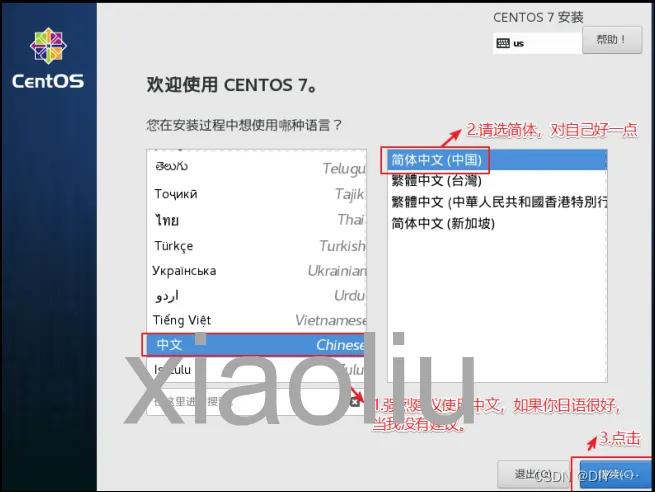The width and height of the screenshot is (655, 492).
Task: Select the Tiếng Việt Vietnamese row
Action: point(257,320)
